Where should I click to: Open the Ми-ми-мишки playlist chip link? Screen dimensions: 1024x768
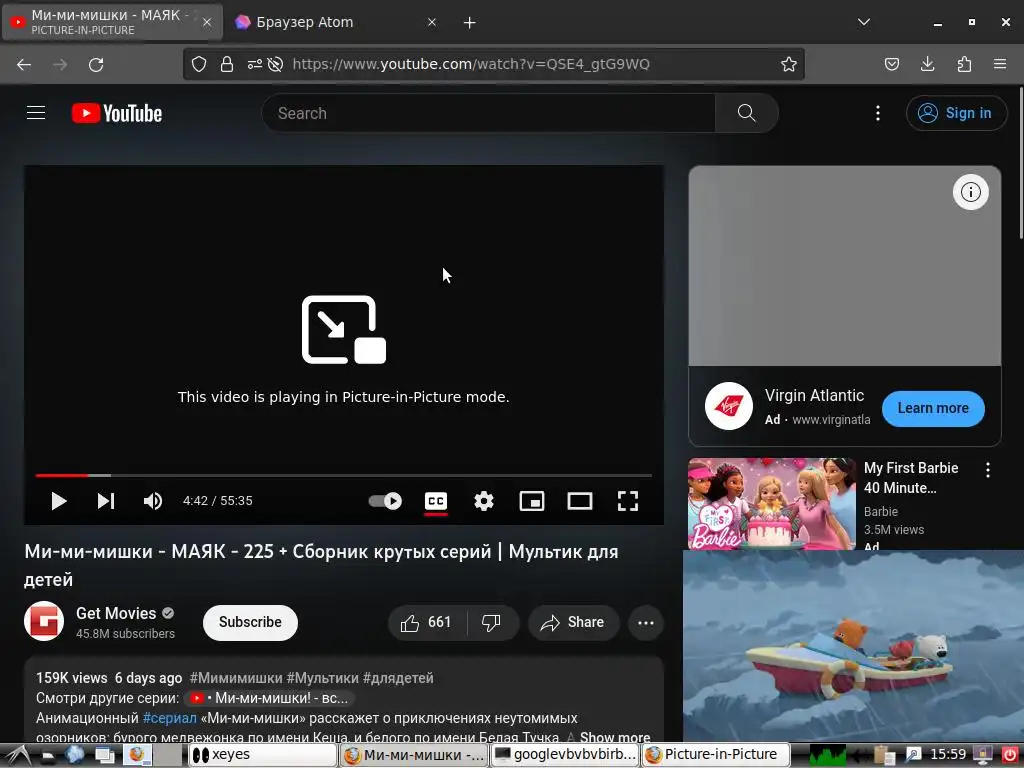point(270,698)
